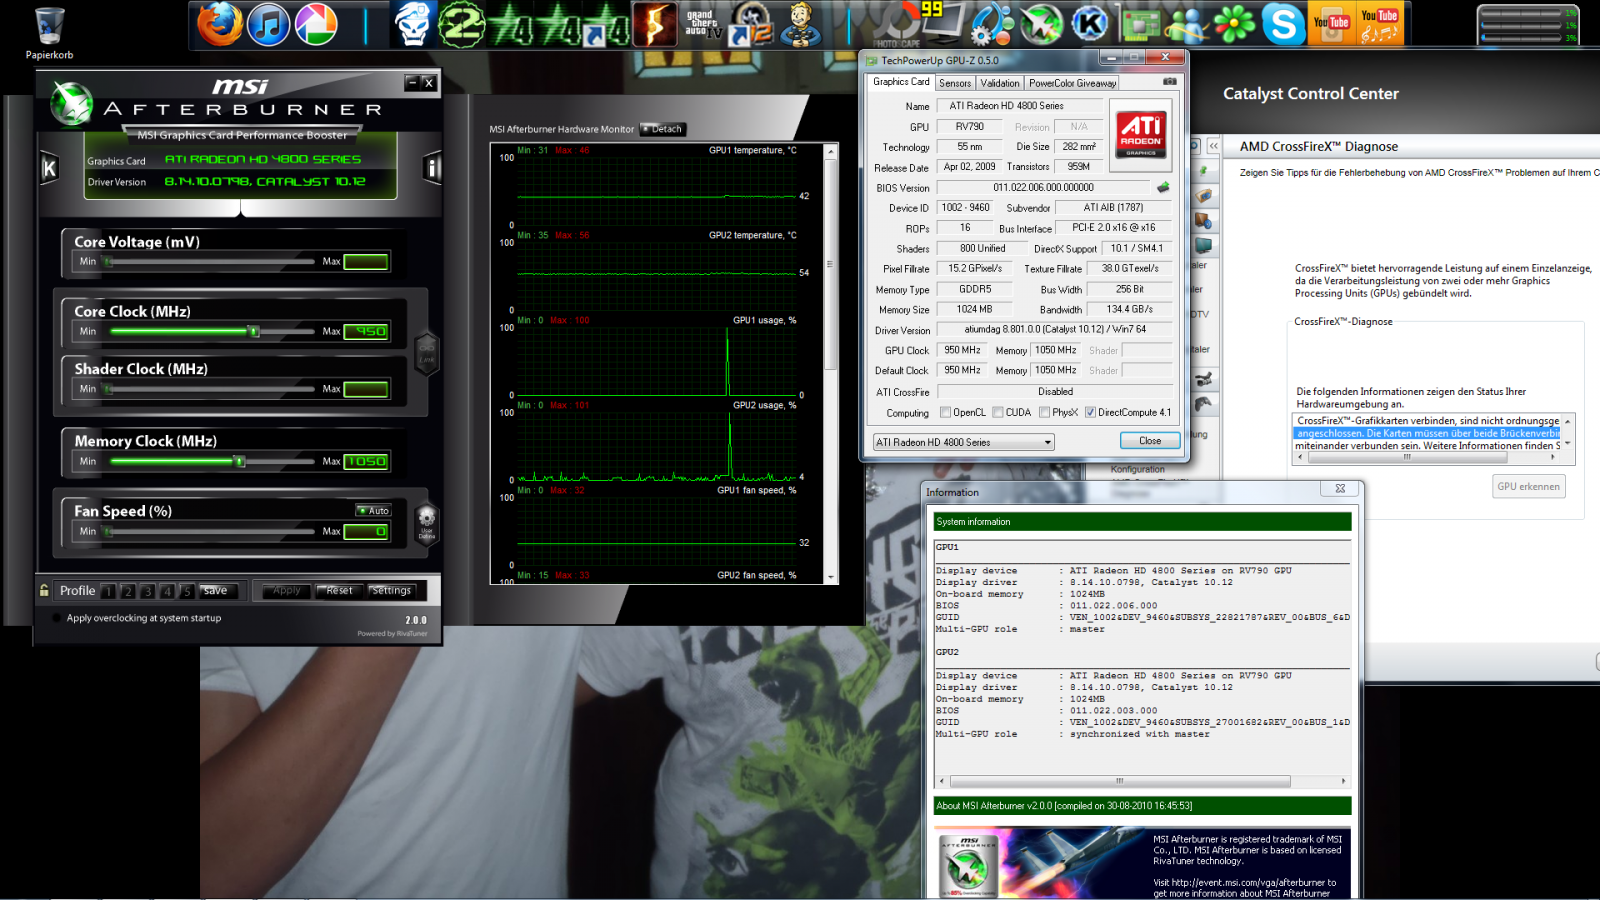Screen dimensions: 1600x900
Task: Click the Kombustor K button in Afterburner
Action: point(49,168)
